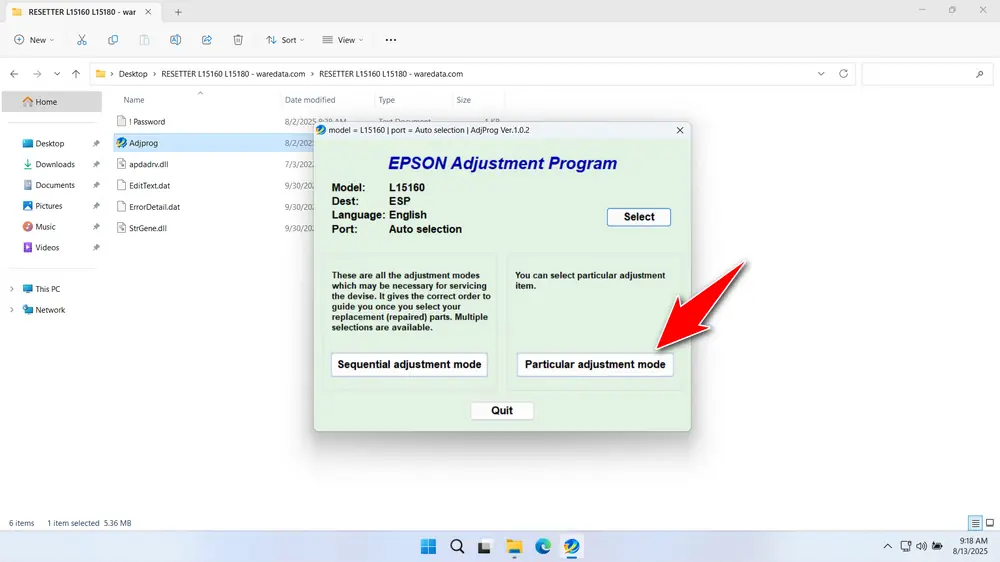
Task: Open the Sort dropdown menu
Action: [x=285, y=40]
